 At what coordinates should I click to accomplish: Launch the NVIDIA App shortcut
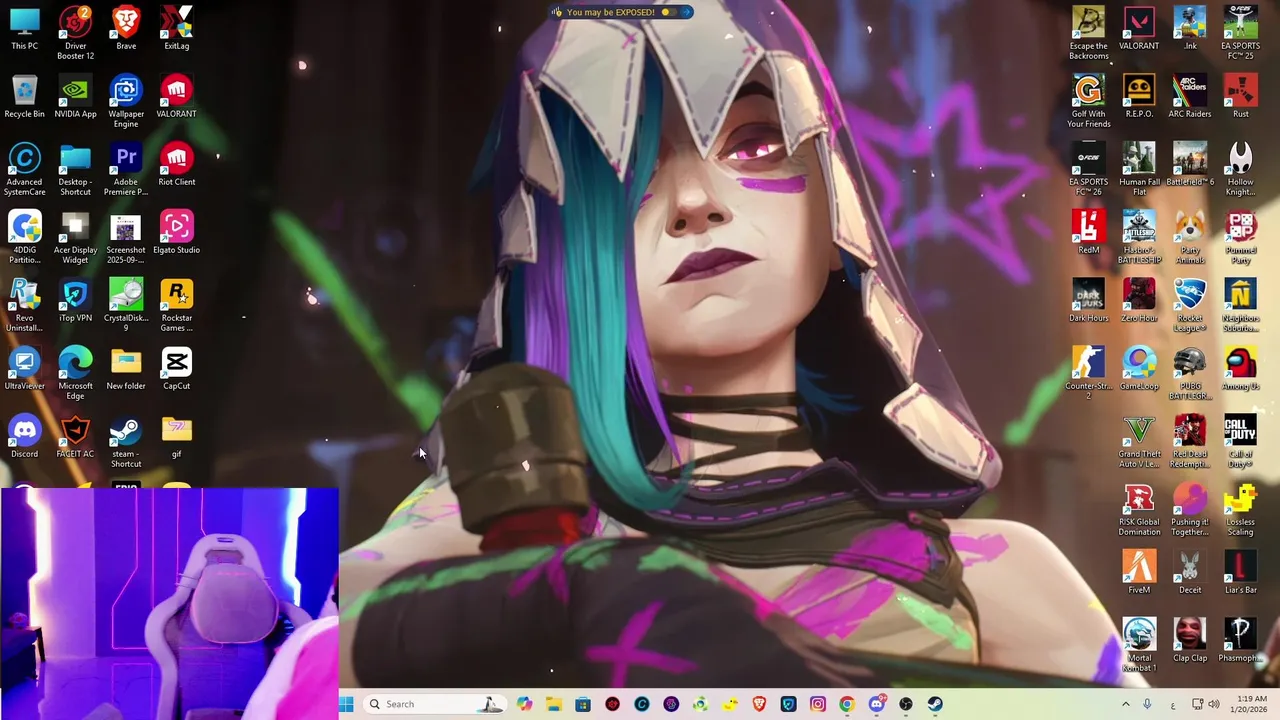coord(75,96)
